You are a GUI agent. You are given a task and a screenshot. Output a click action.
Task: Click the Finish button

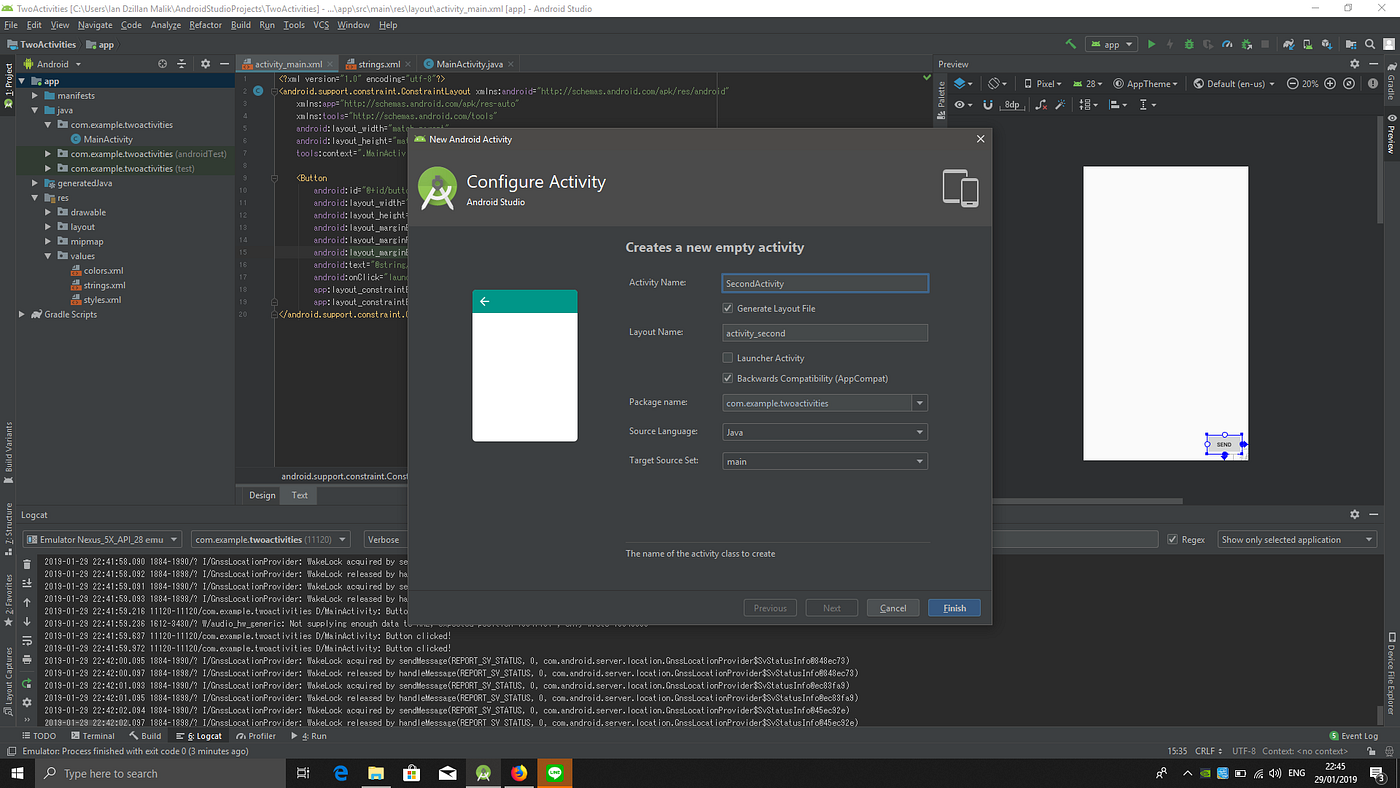[x=953, y=607]
